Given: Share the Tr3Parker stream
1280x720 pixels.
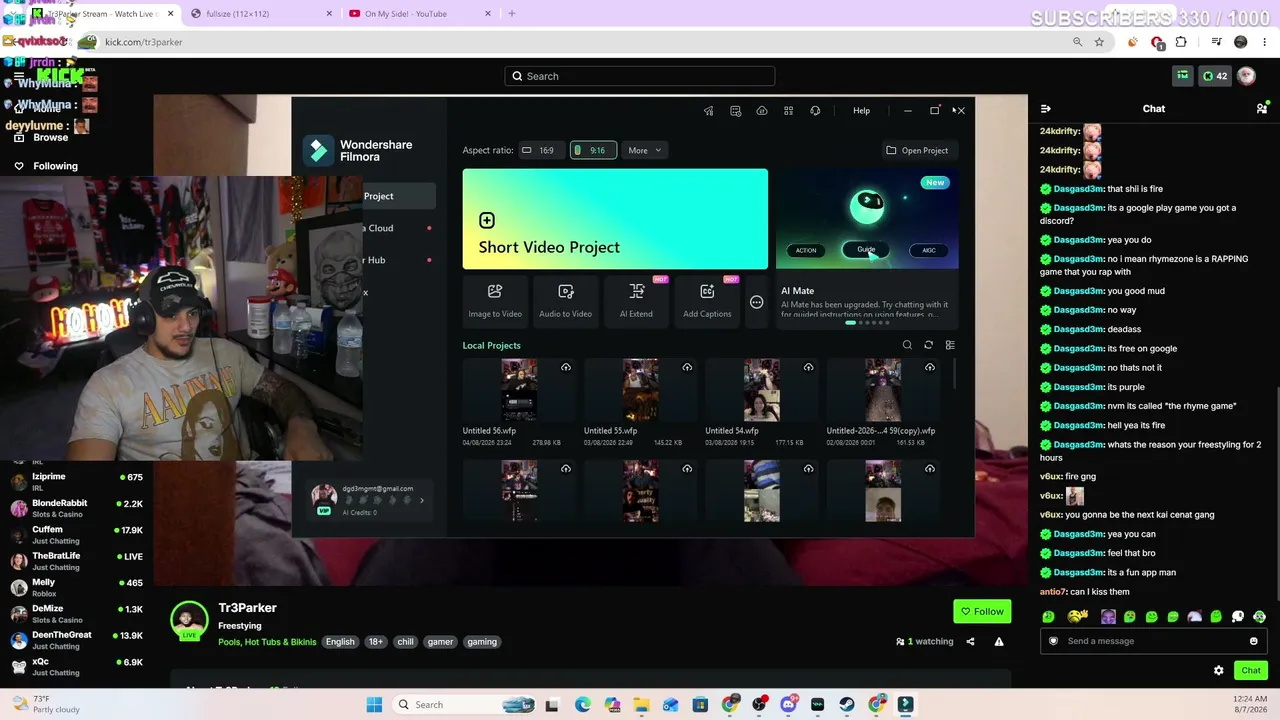Looking at the screenshot, I should [x=970, y=642].
